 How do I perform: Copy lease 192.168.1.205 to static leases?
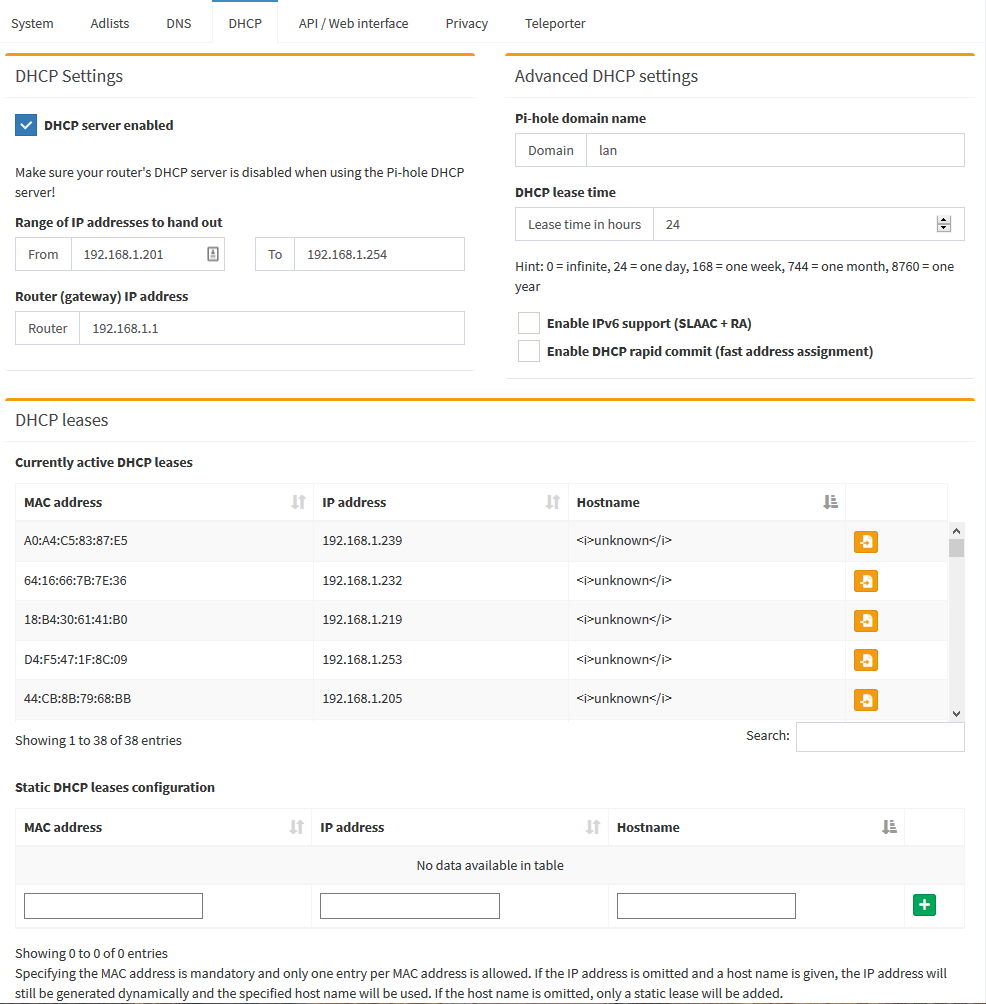tap(865, 700)
